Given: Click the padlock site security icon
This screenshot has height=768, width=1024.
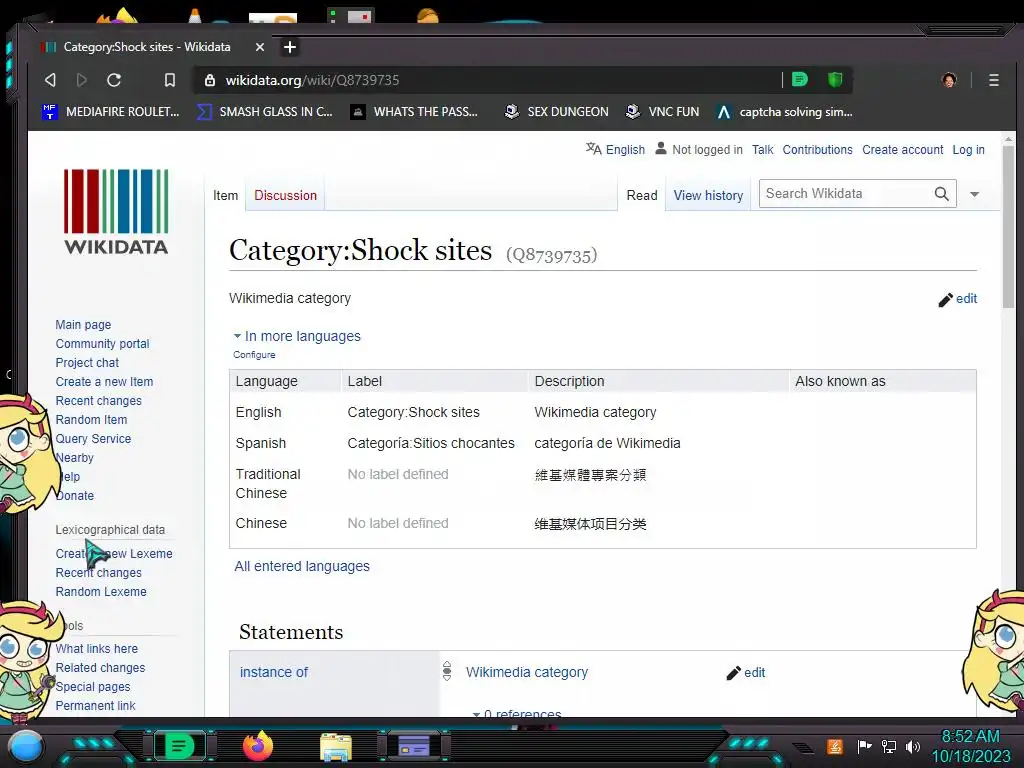Looking at the screenshot, I should (210, 80).
